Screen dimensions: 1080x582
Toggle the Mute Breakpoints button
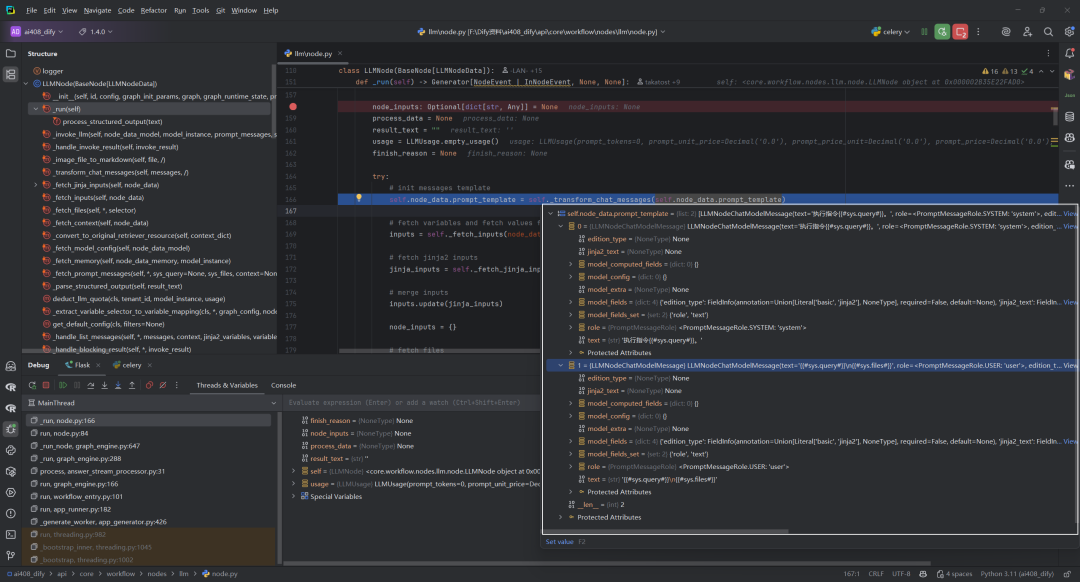[x=163, y=385]
